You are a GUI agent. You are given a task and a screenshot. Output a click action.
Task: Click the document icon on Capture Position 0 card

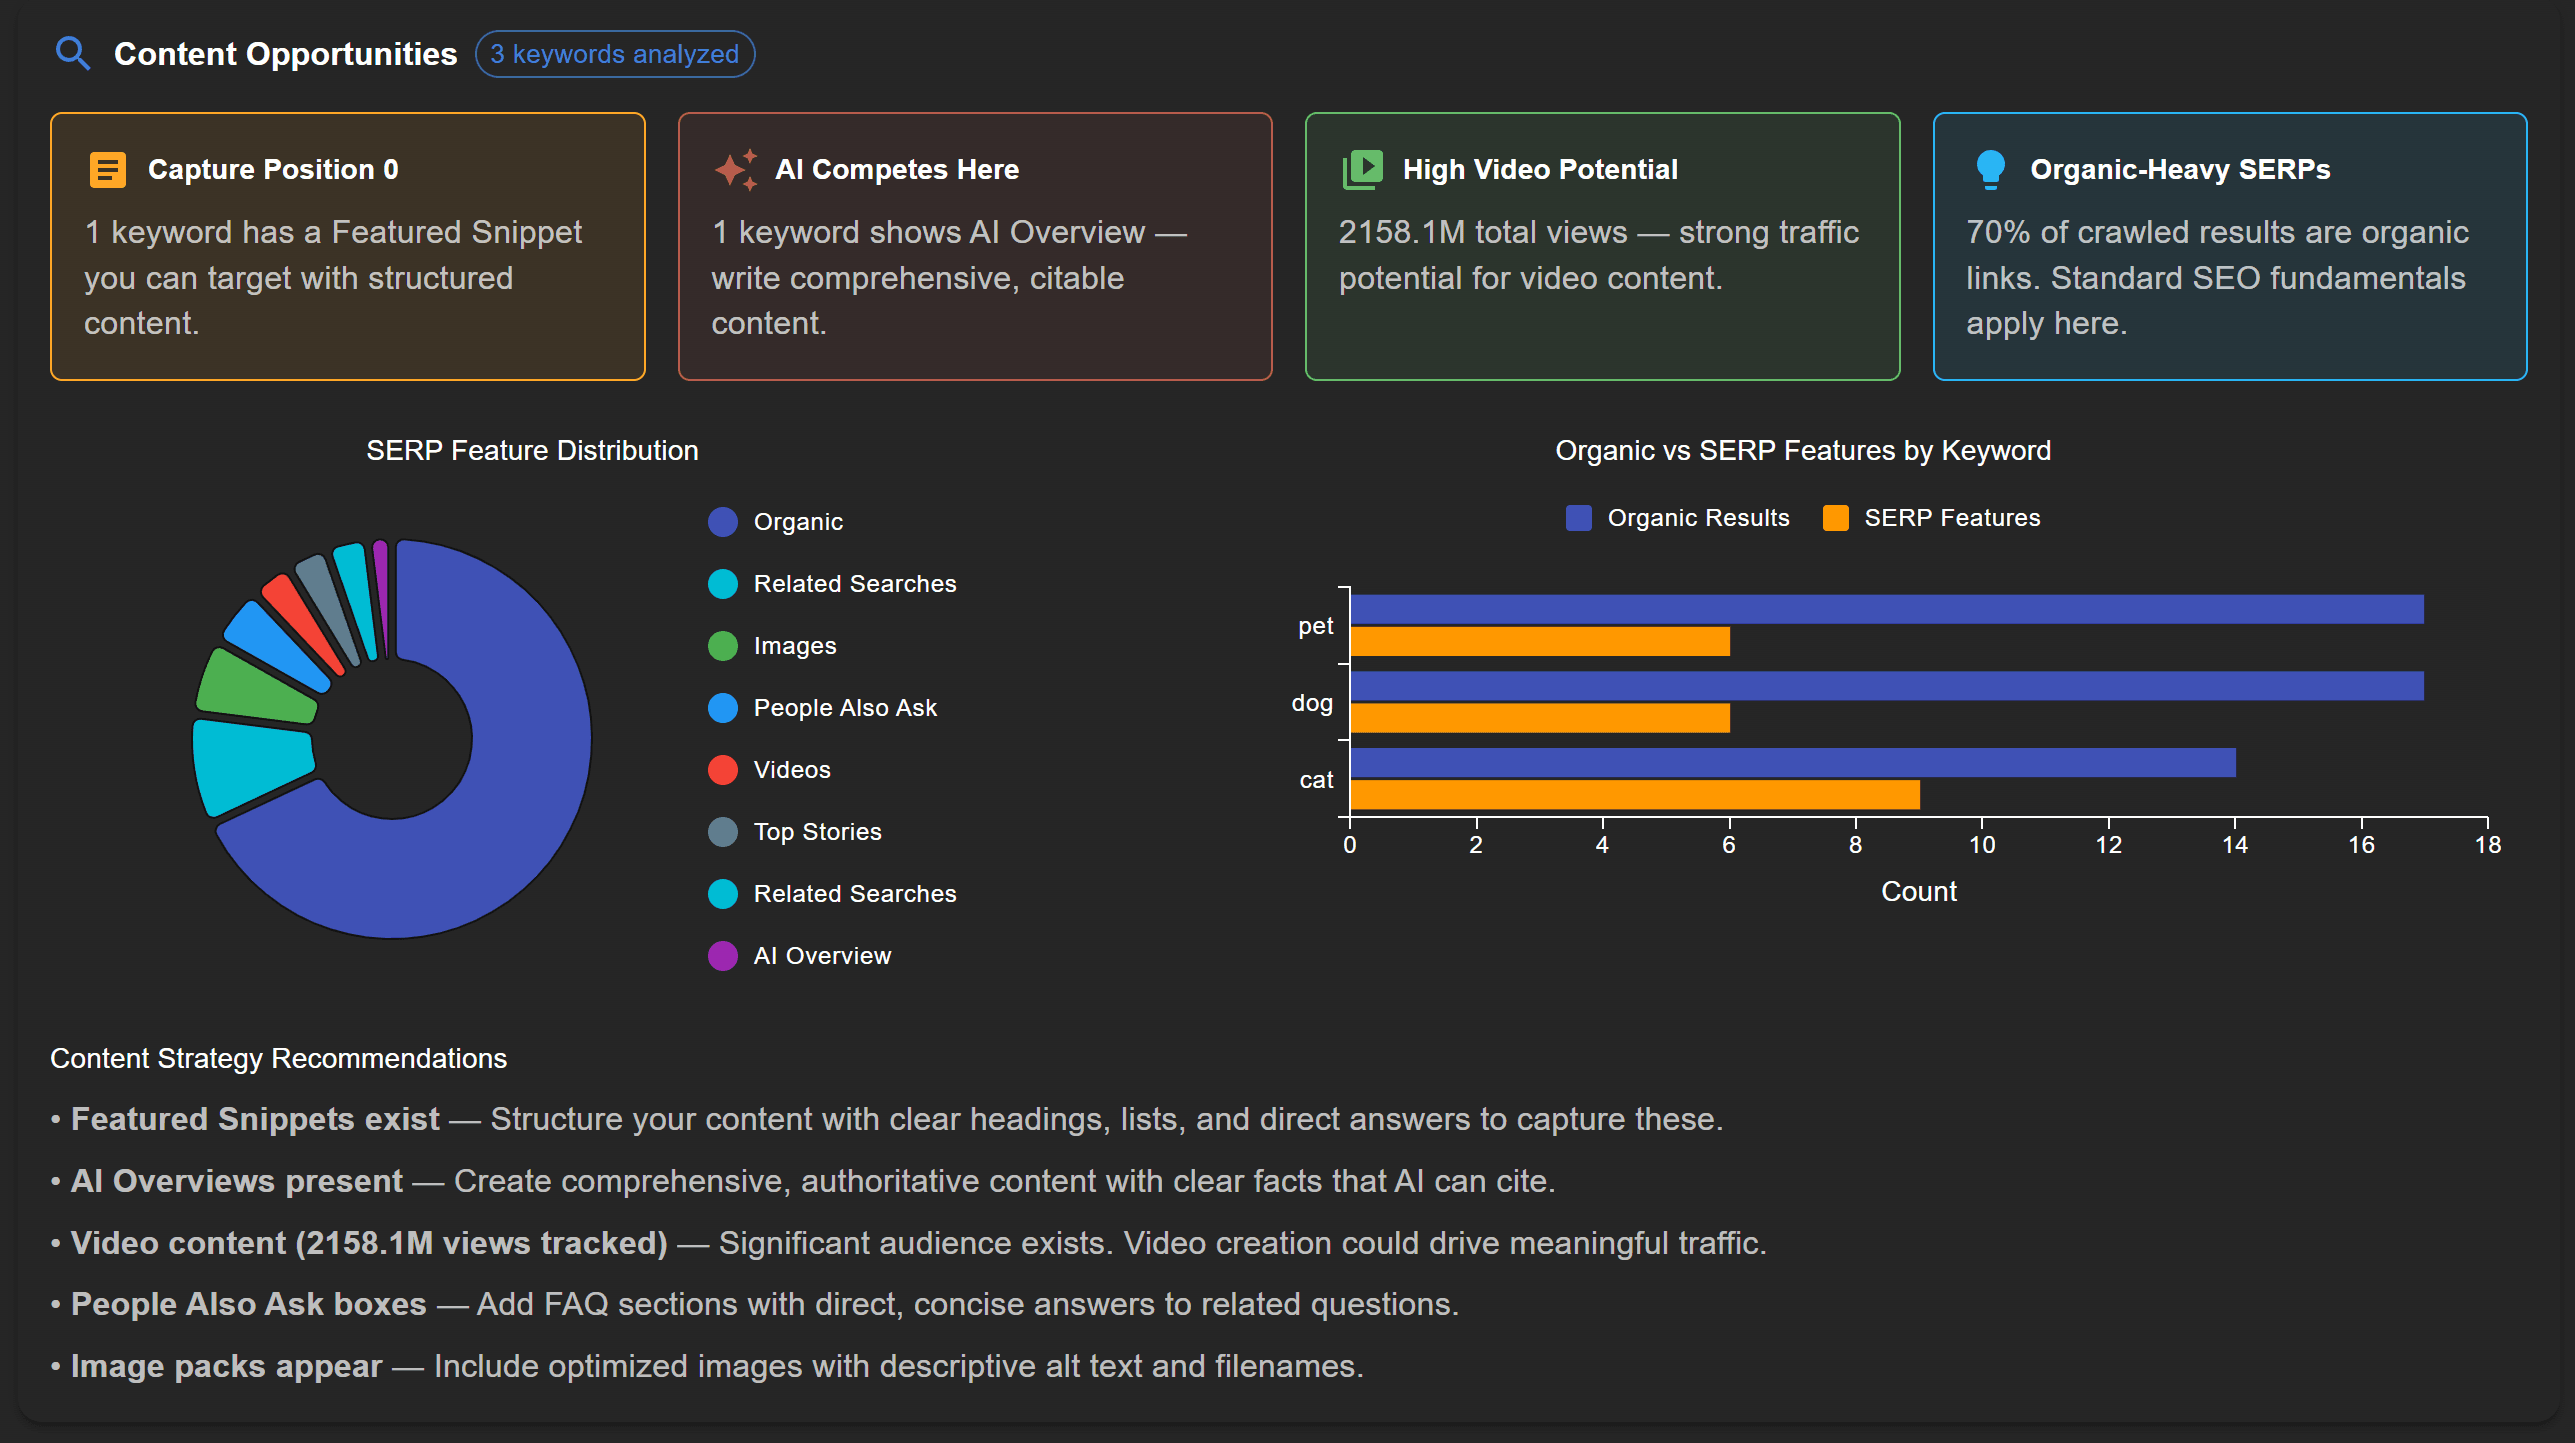pos(107,168)
